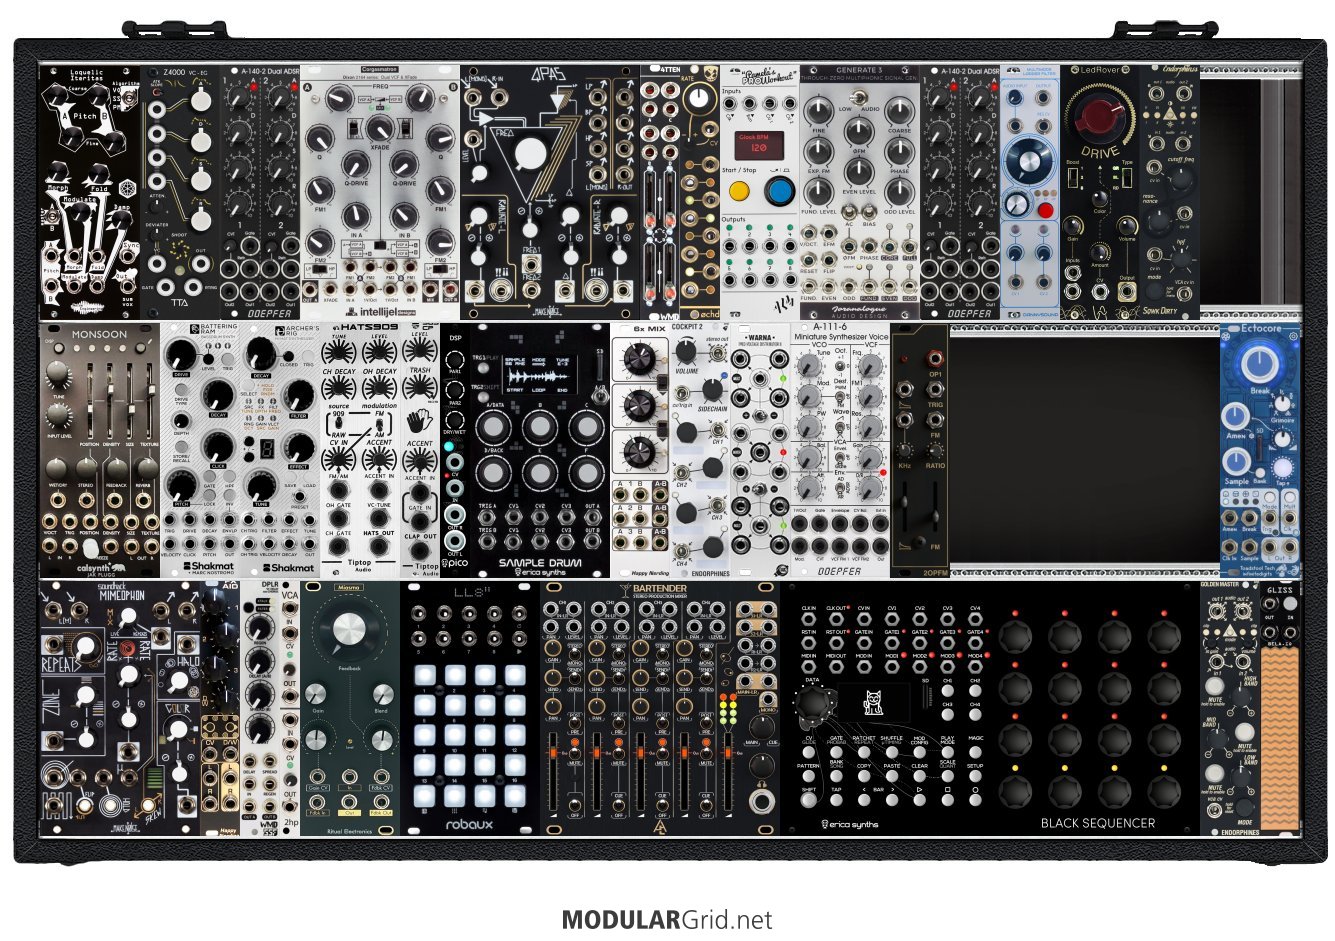Click pad 1 on the robaux LL8
Viewport: 1335px width, 941px height.
click(x=425, y=677)
